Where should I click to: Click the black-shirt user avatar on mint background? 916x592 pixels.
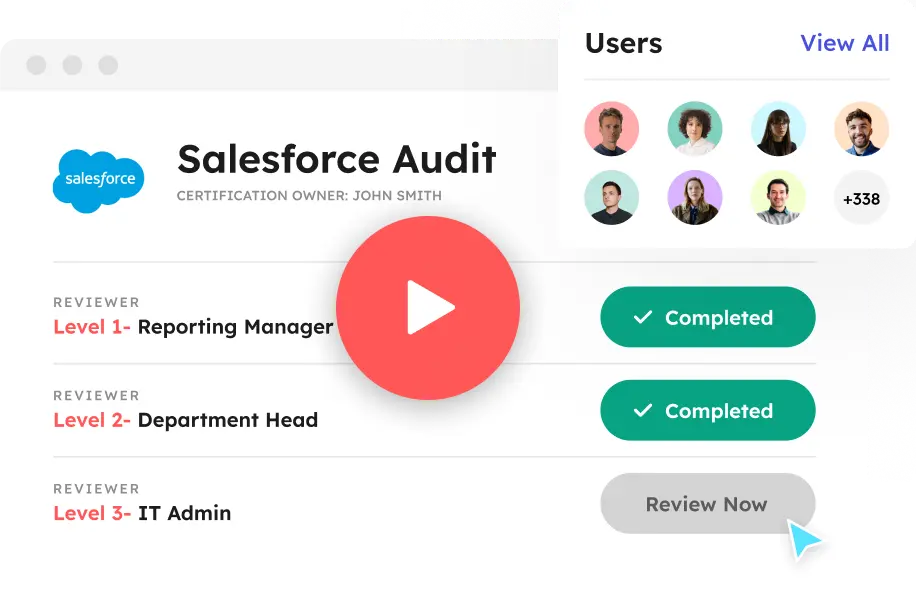[x=611, y=197]
